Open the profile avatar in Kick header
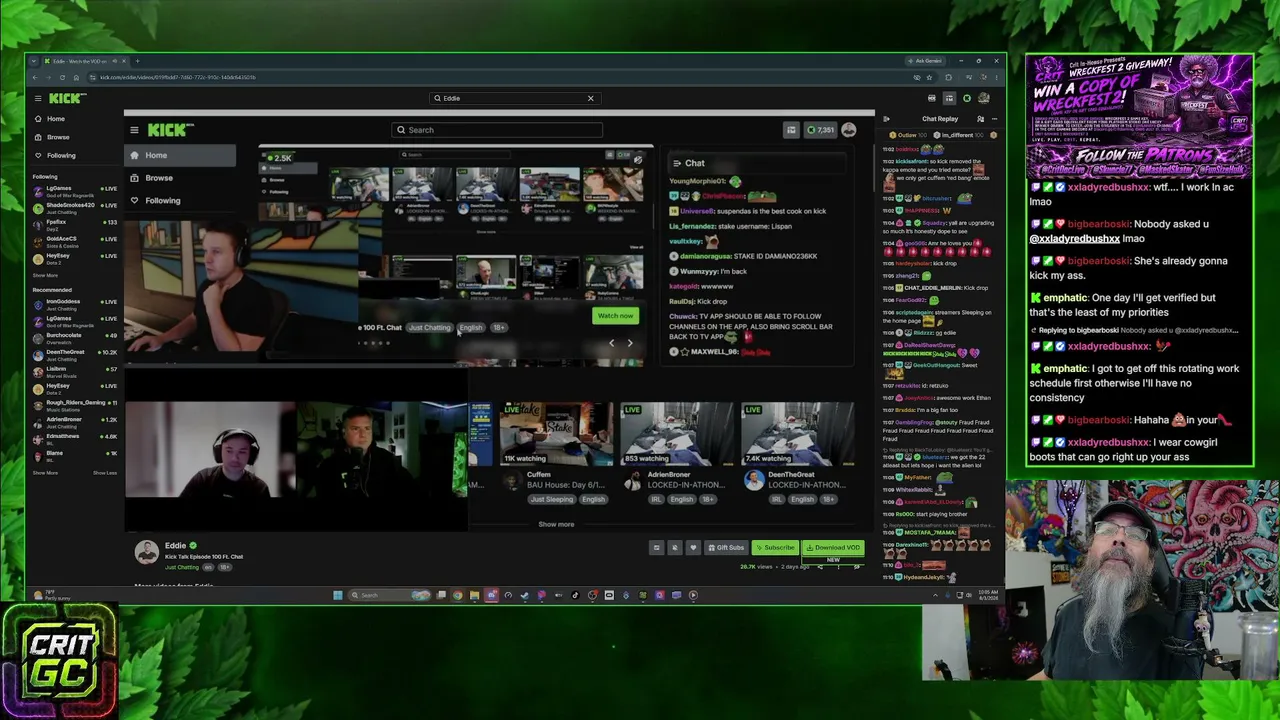 tap(984, 98)
